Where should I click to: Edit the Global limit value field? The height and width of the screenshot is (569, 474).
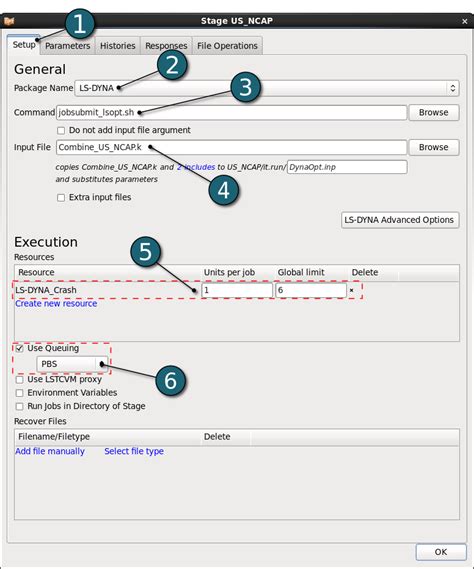[311, 290]
